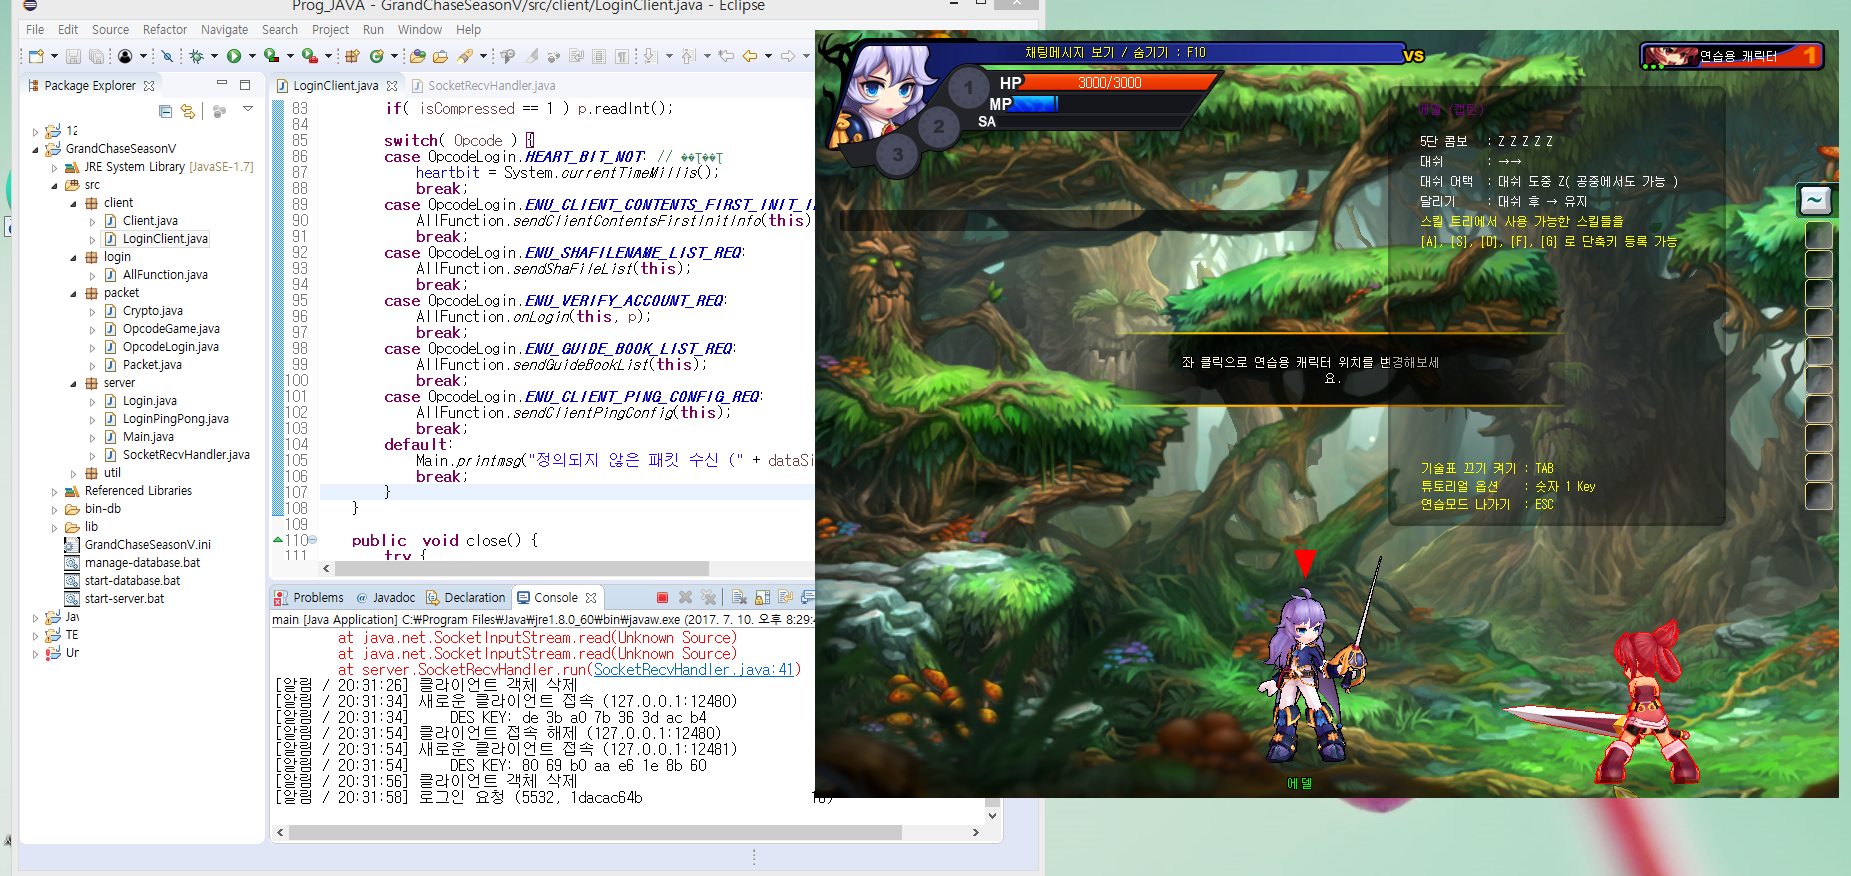Switch to SocketRecvHandler.java editor tab
1851x876 pixels.
click(x=483, y=86)
